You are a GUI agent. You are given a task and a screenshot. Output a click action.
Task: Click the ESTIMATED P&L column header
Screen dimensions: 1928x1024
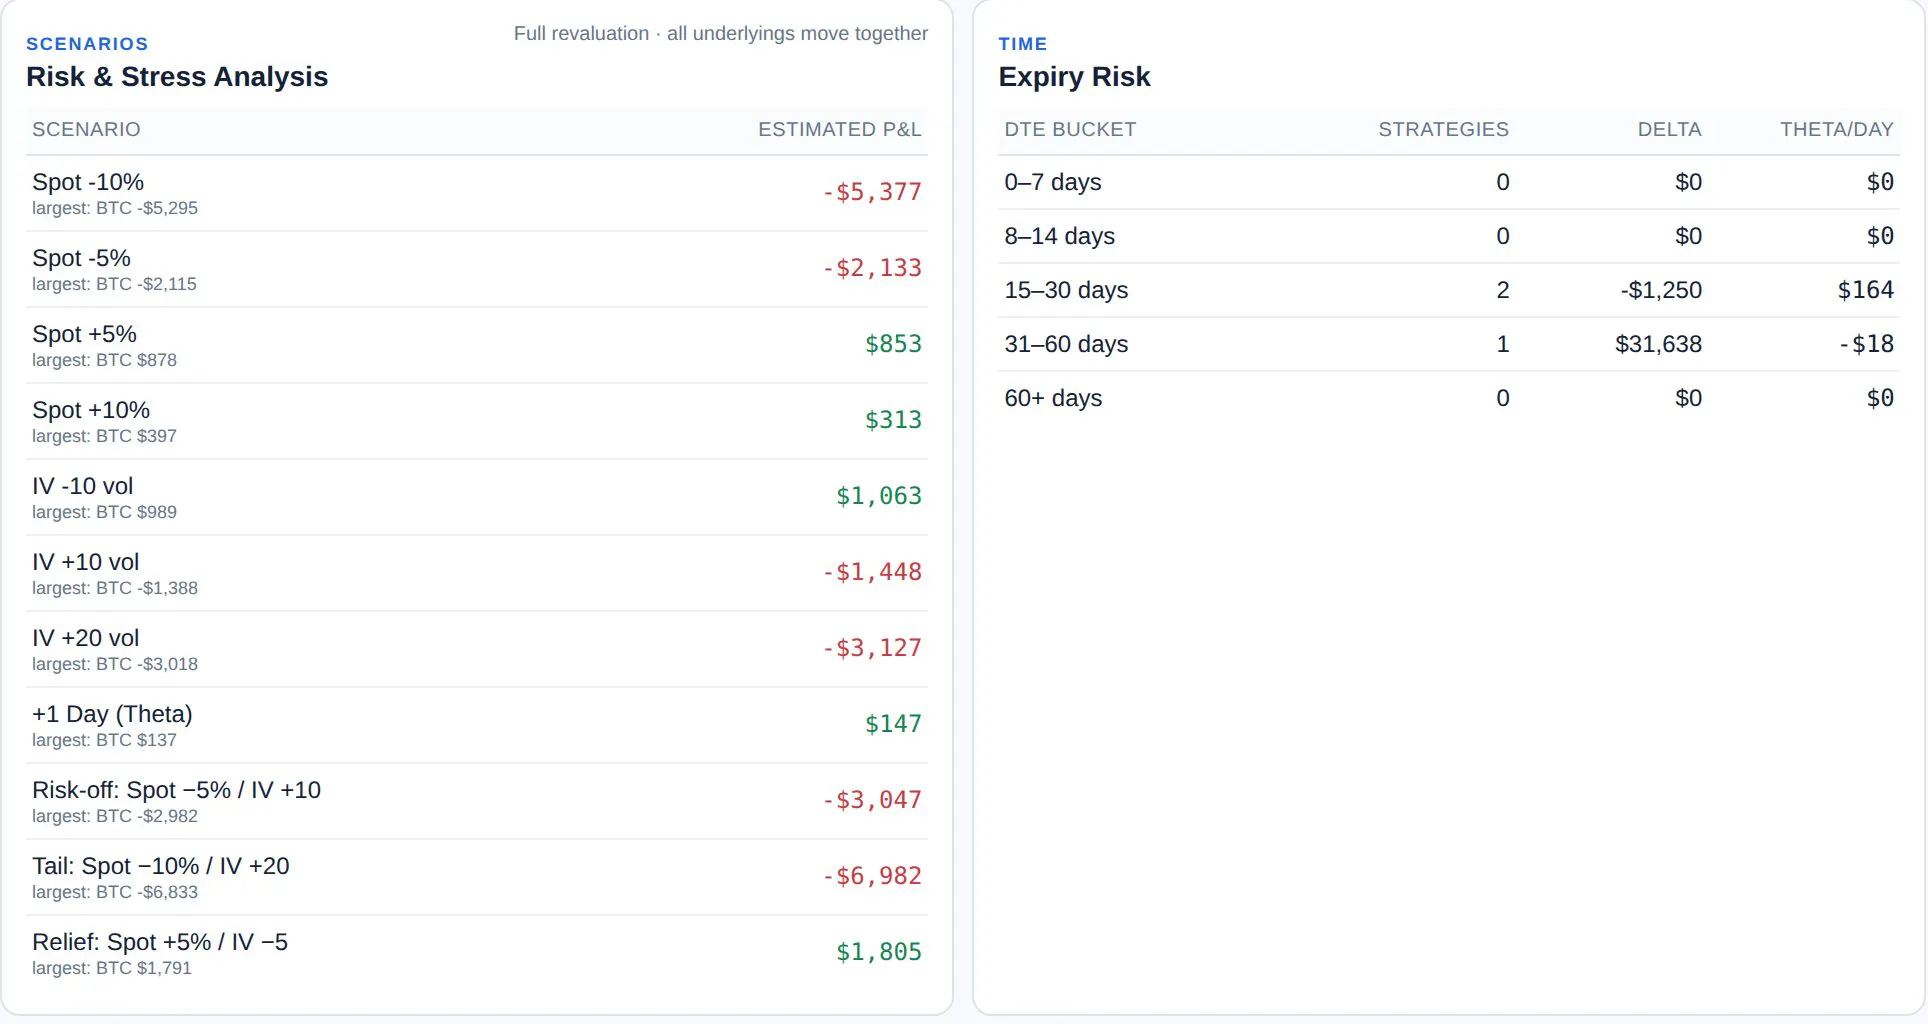tap(840, 129)
